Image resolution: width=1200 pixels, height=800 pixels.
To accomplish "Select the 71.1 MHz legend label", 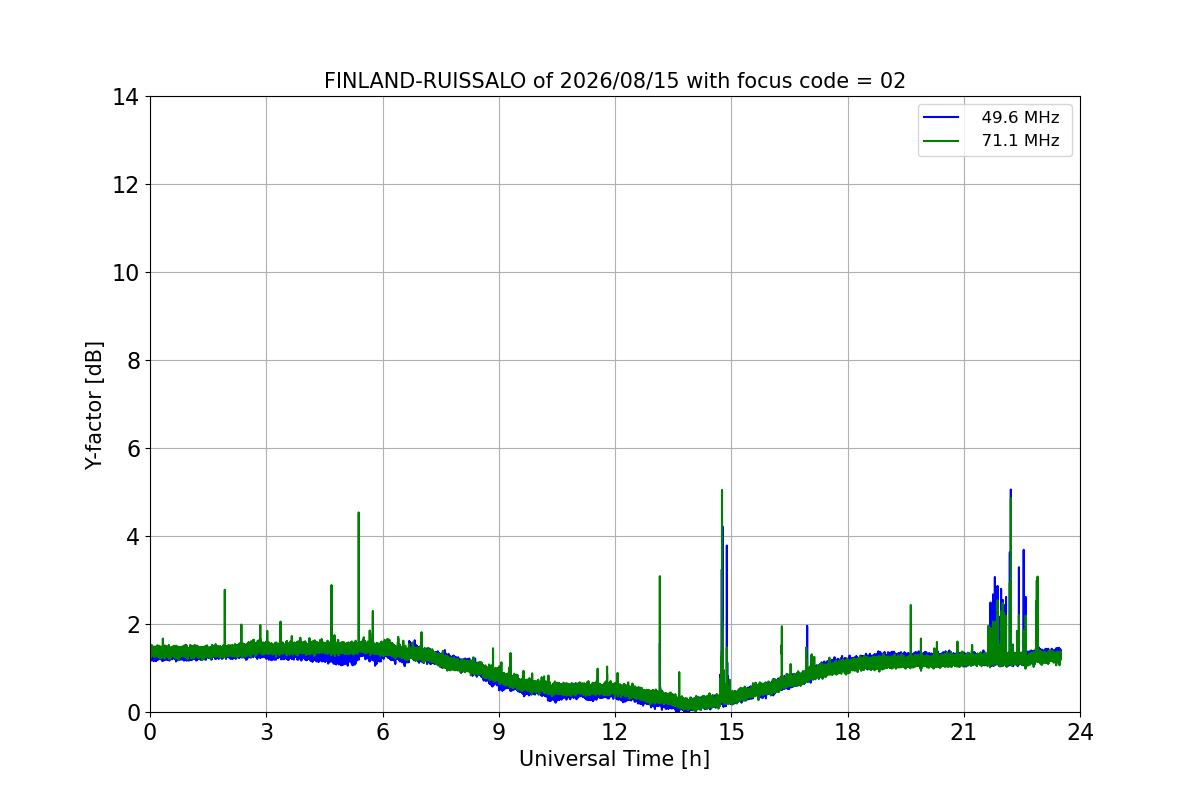I will (1020, 141).
